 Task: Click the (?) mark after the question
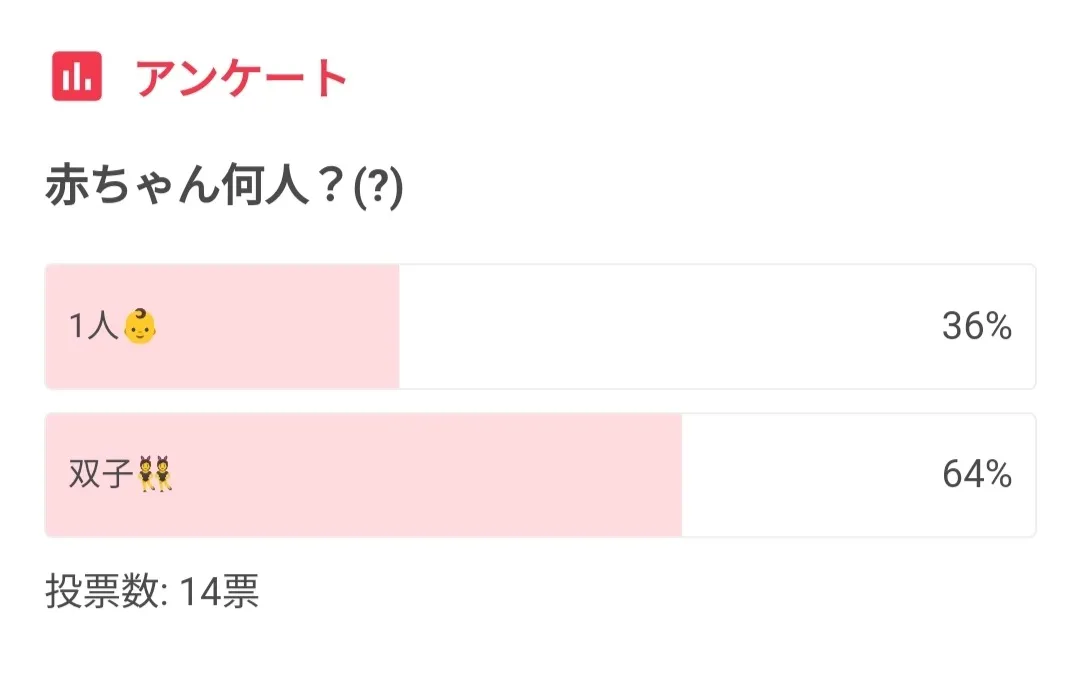coord(379,189)
